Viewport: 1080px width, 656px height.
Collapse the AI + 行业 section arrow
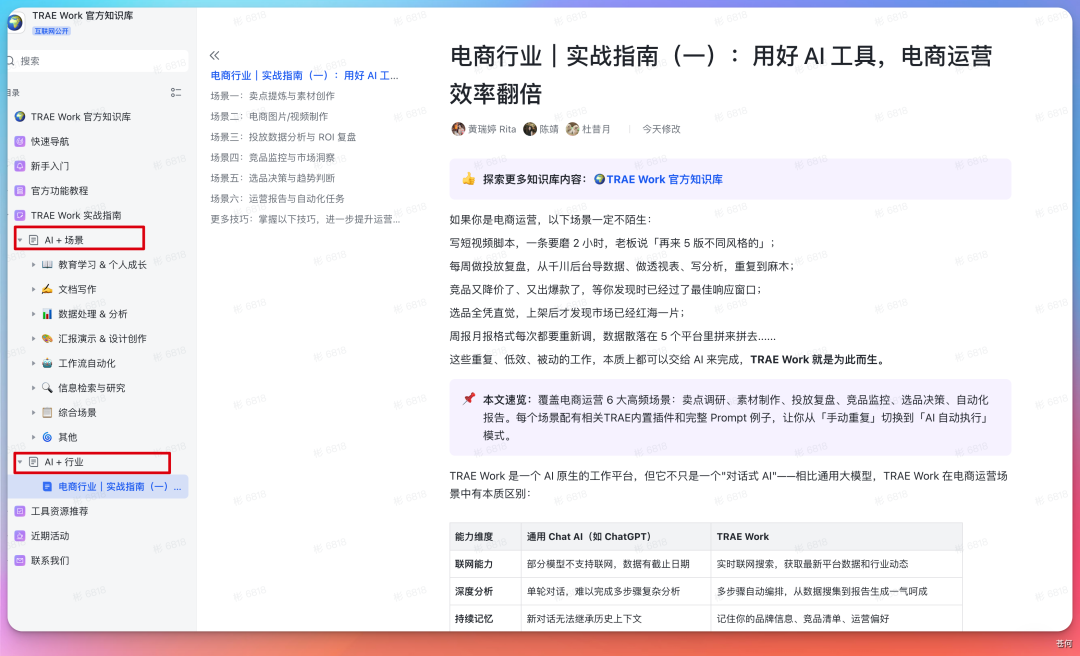(20, 462)
